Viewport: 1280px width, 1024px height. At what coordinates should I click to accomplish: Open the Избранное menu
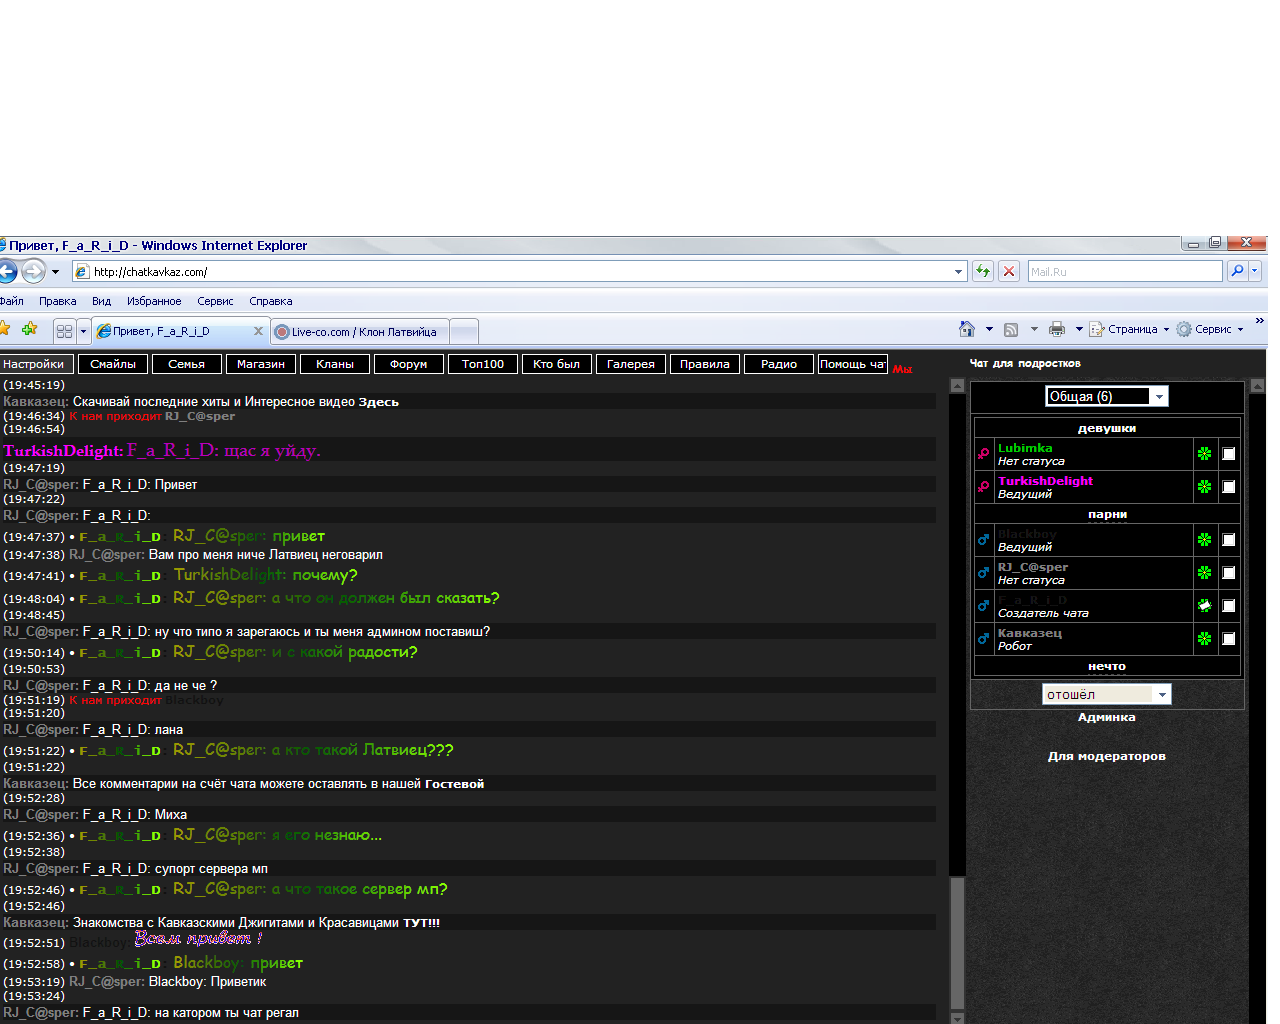pos(154,301)
